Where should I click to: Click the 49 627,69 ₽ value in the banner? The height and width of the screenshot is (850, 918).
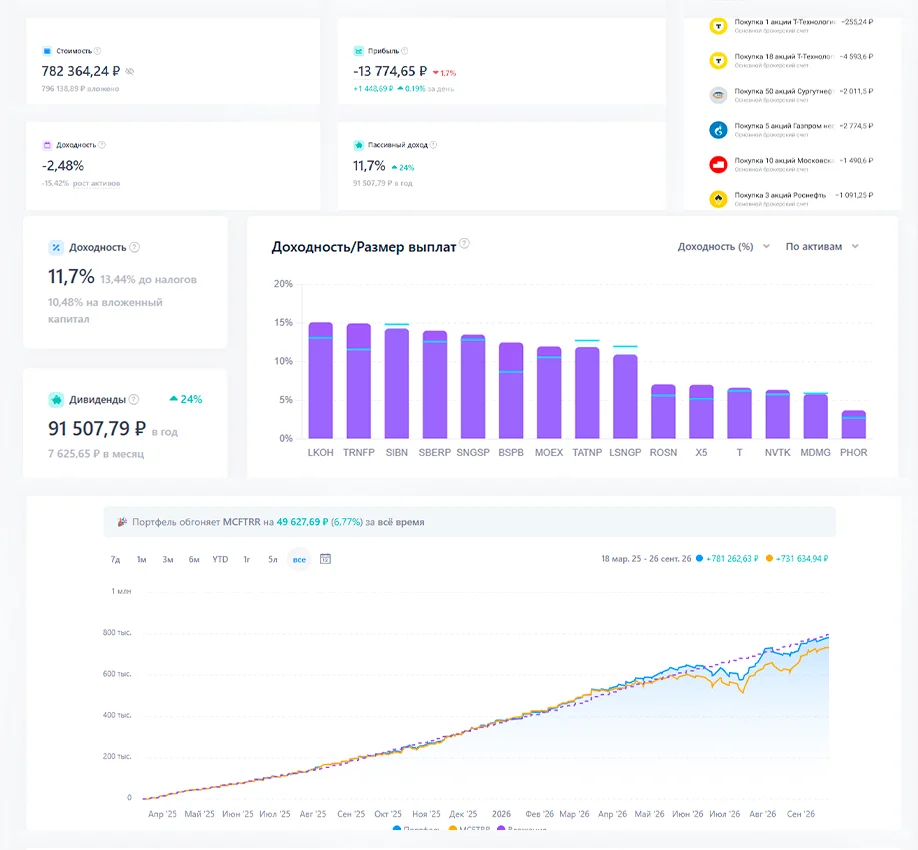(x=302, y=522)
